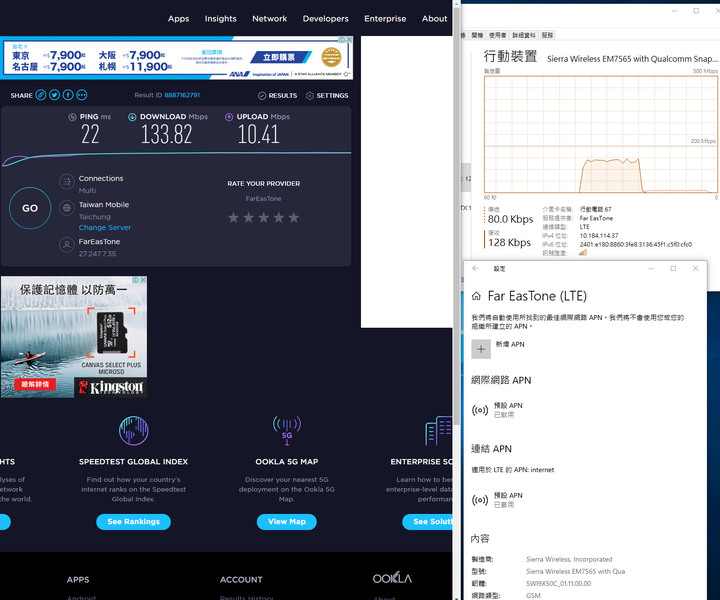The width and height of the screenshot is (720, 600).
Task: Open the Network menu
Action: 270,18
